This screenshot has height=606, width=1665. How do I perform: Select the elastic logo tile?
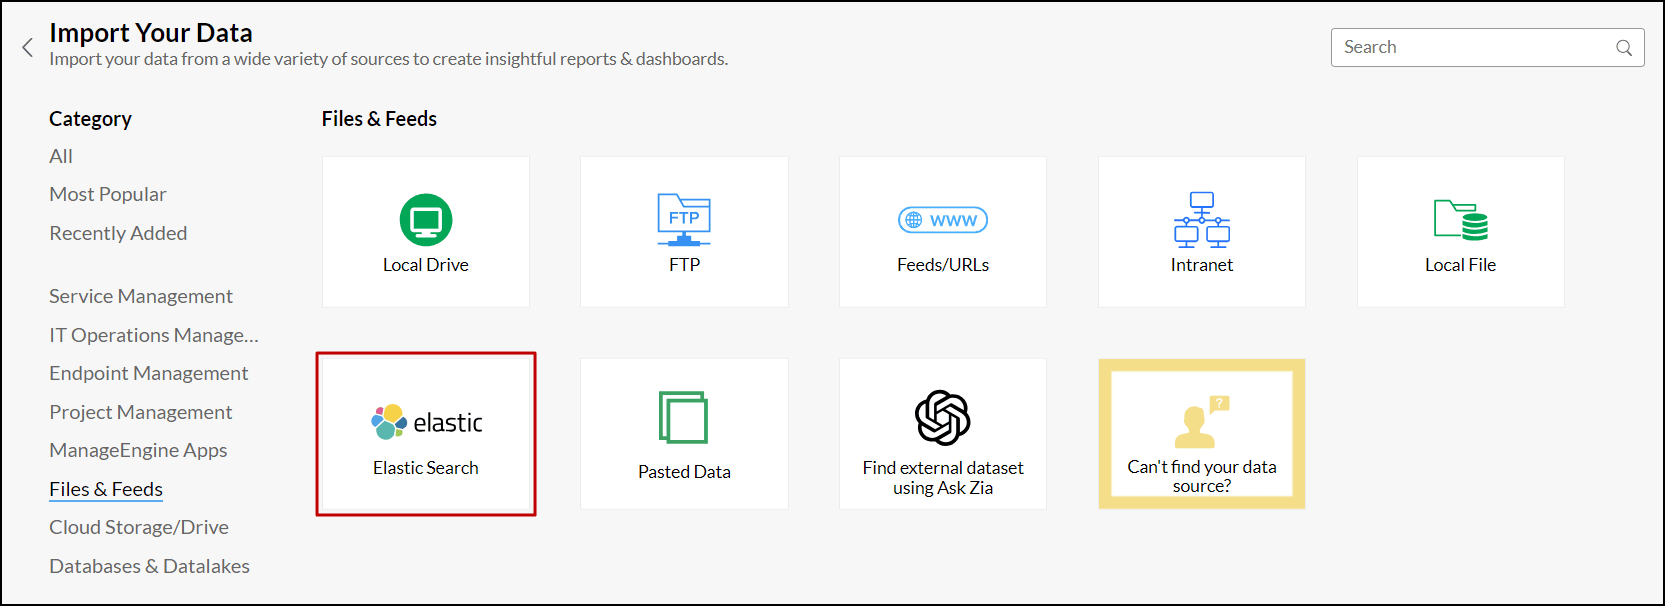pos(426,423)
